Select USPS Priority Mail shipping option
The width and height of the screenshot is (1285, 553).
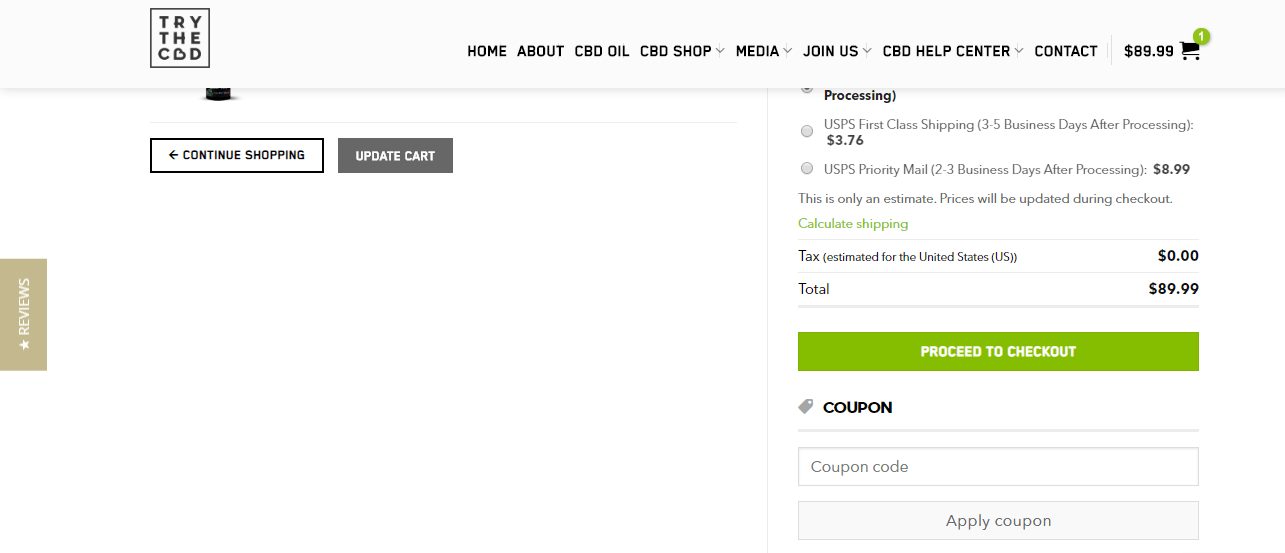pyautogui.click(x=807, y=168)
